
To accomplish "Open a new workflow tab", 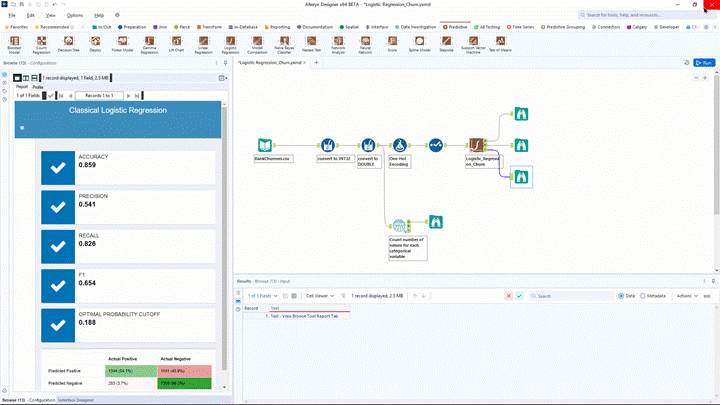I will [316, 62].
